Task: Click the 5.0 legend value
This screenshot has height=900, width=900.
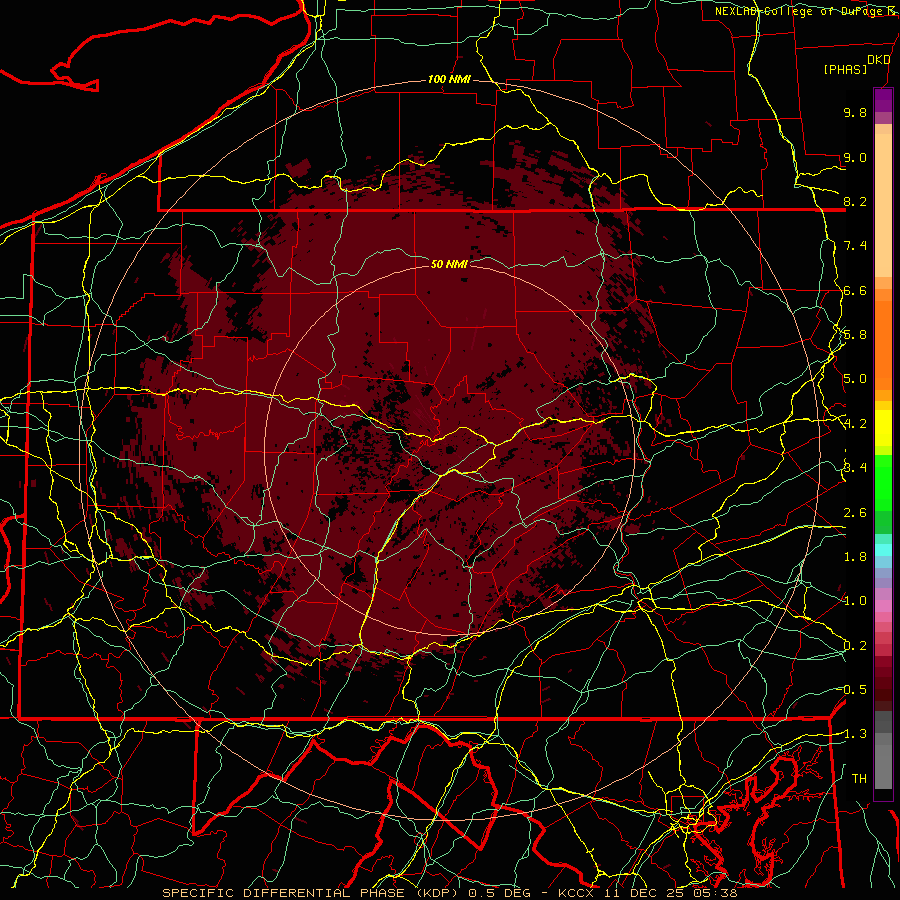Action: (855, 379)
